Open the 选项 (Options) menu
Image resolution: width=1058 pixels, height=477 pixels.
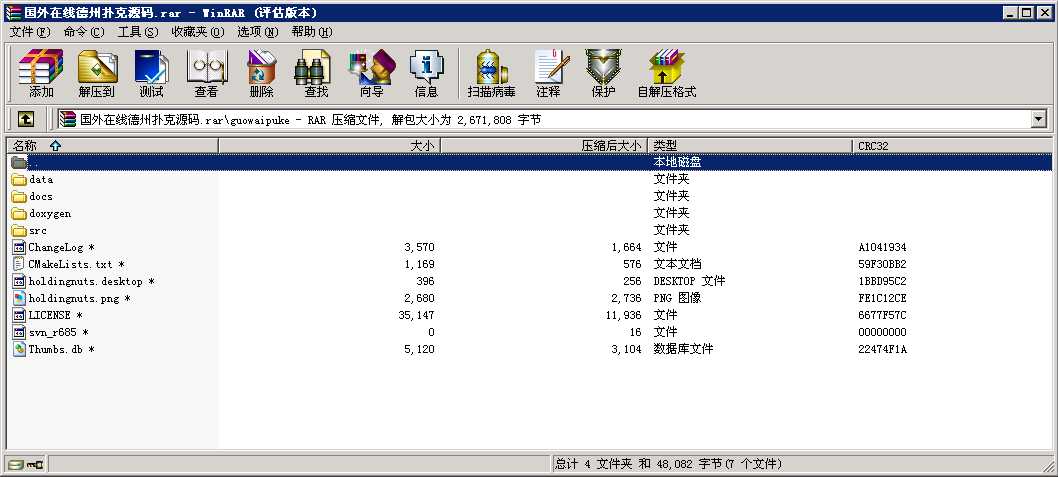click(x=258, y=32)
